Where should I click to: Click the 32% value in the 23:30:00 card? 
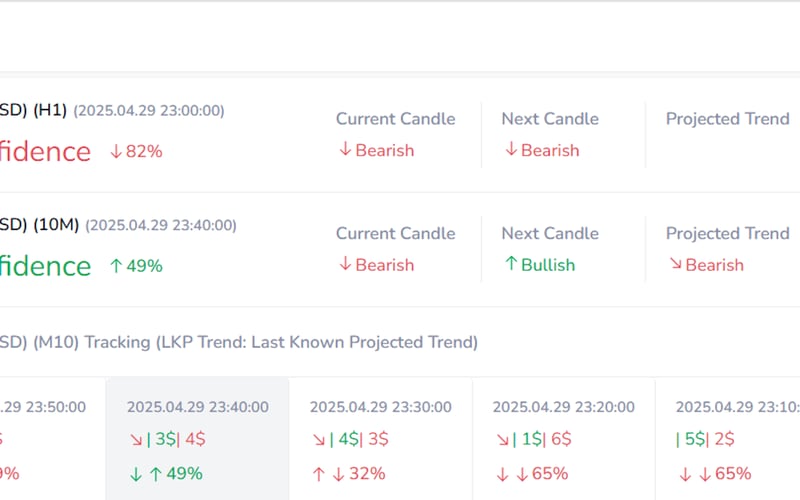pos(366,473)
